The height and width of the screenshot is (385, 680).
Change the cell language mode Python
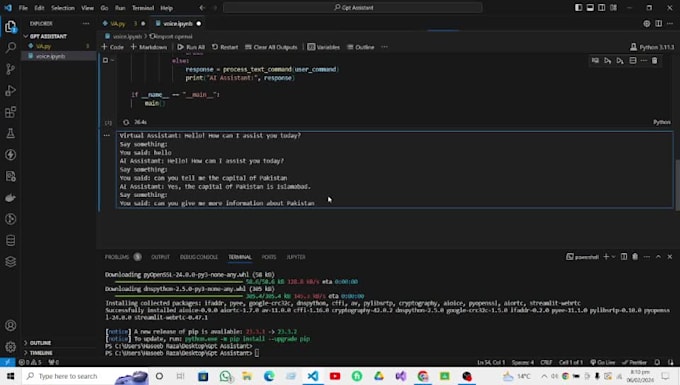662,122
